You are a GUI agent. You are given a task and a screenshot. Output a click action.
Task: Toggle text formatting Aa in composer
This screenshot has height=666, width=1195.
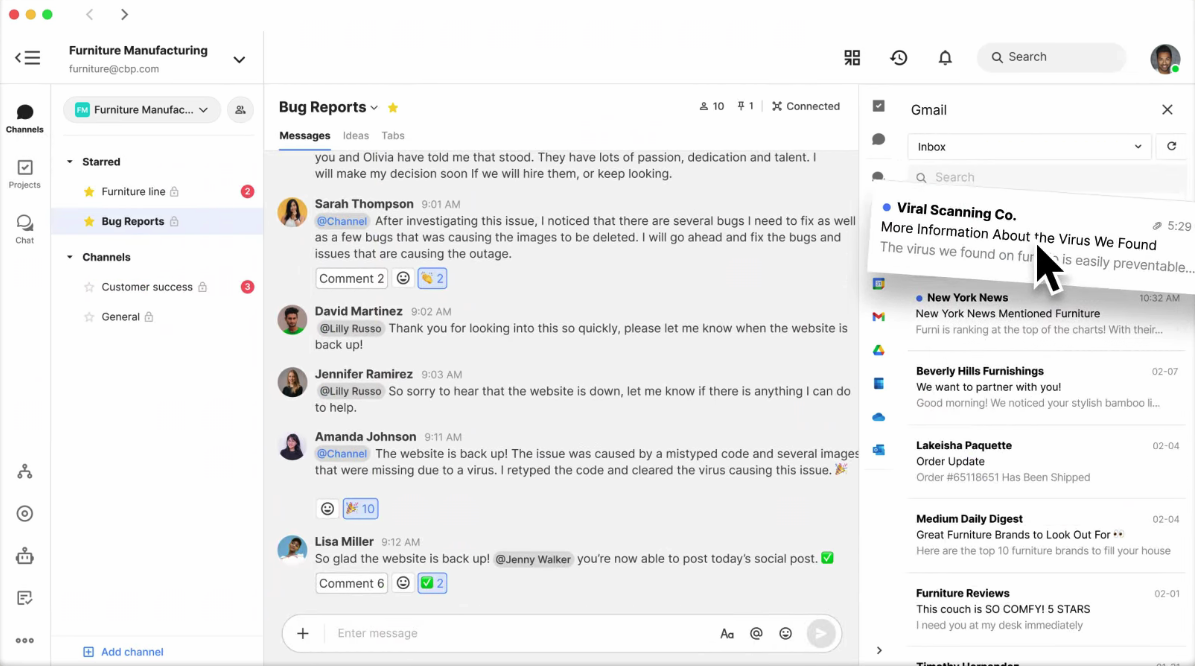(x=727, y=634)
